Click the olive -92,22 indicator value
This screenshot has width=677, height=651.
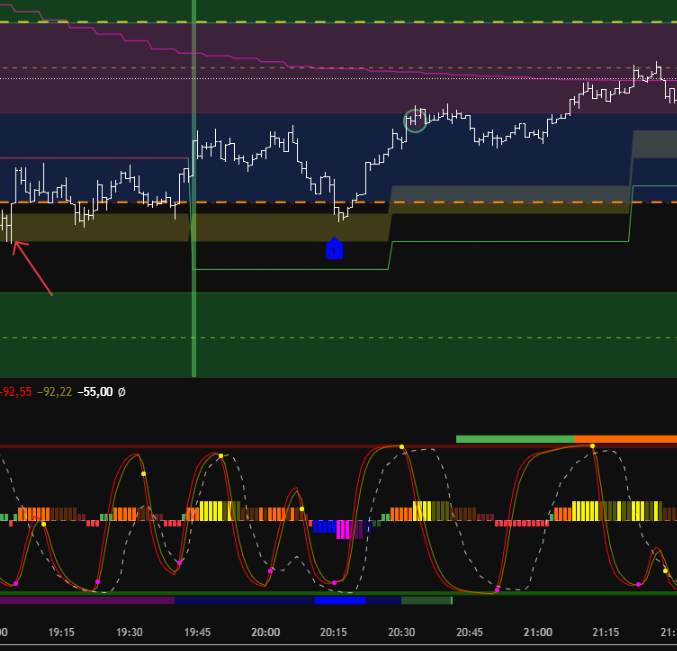(57, 393)
